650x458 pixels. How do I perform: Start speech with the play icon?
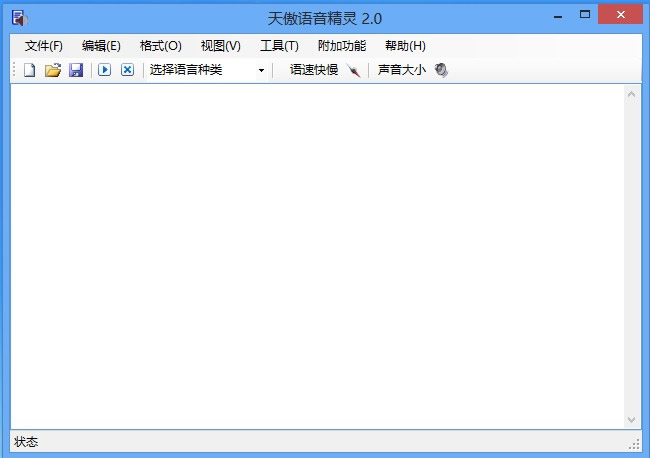click(x=104, y=70)
